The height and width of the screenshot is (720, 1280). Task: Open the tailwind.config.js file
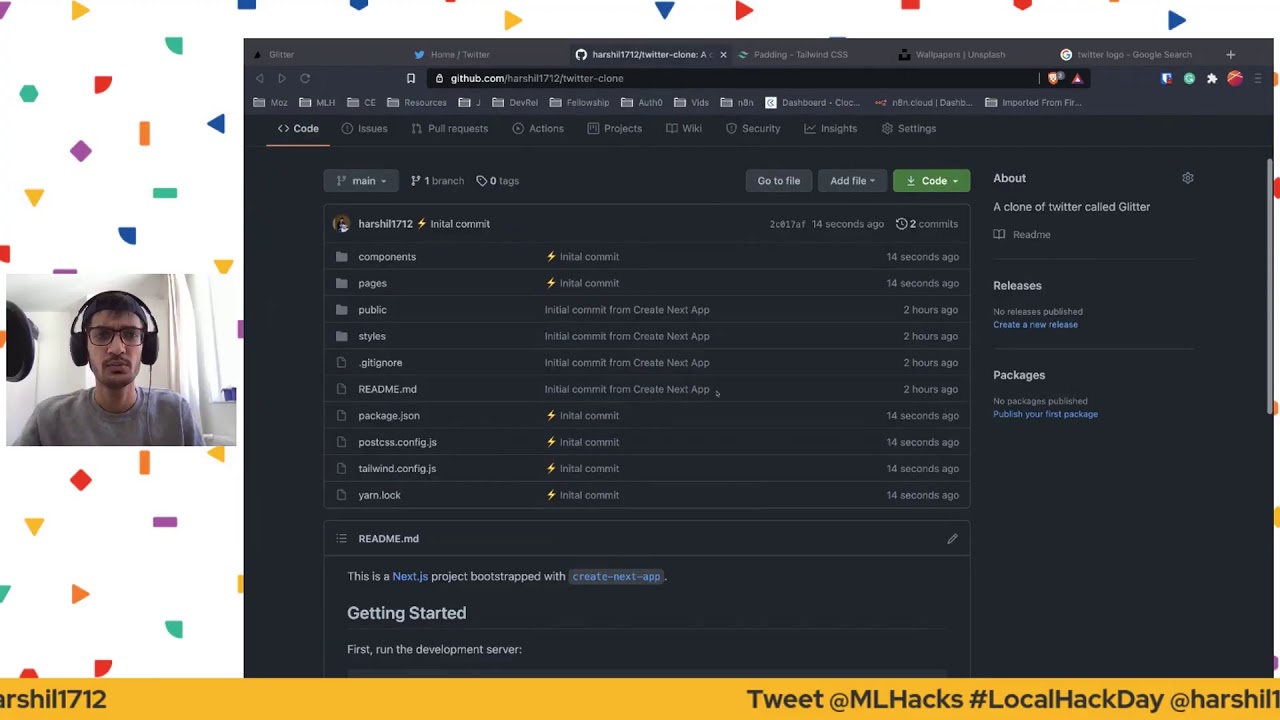click(397, 468)
